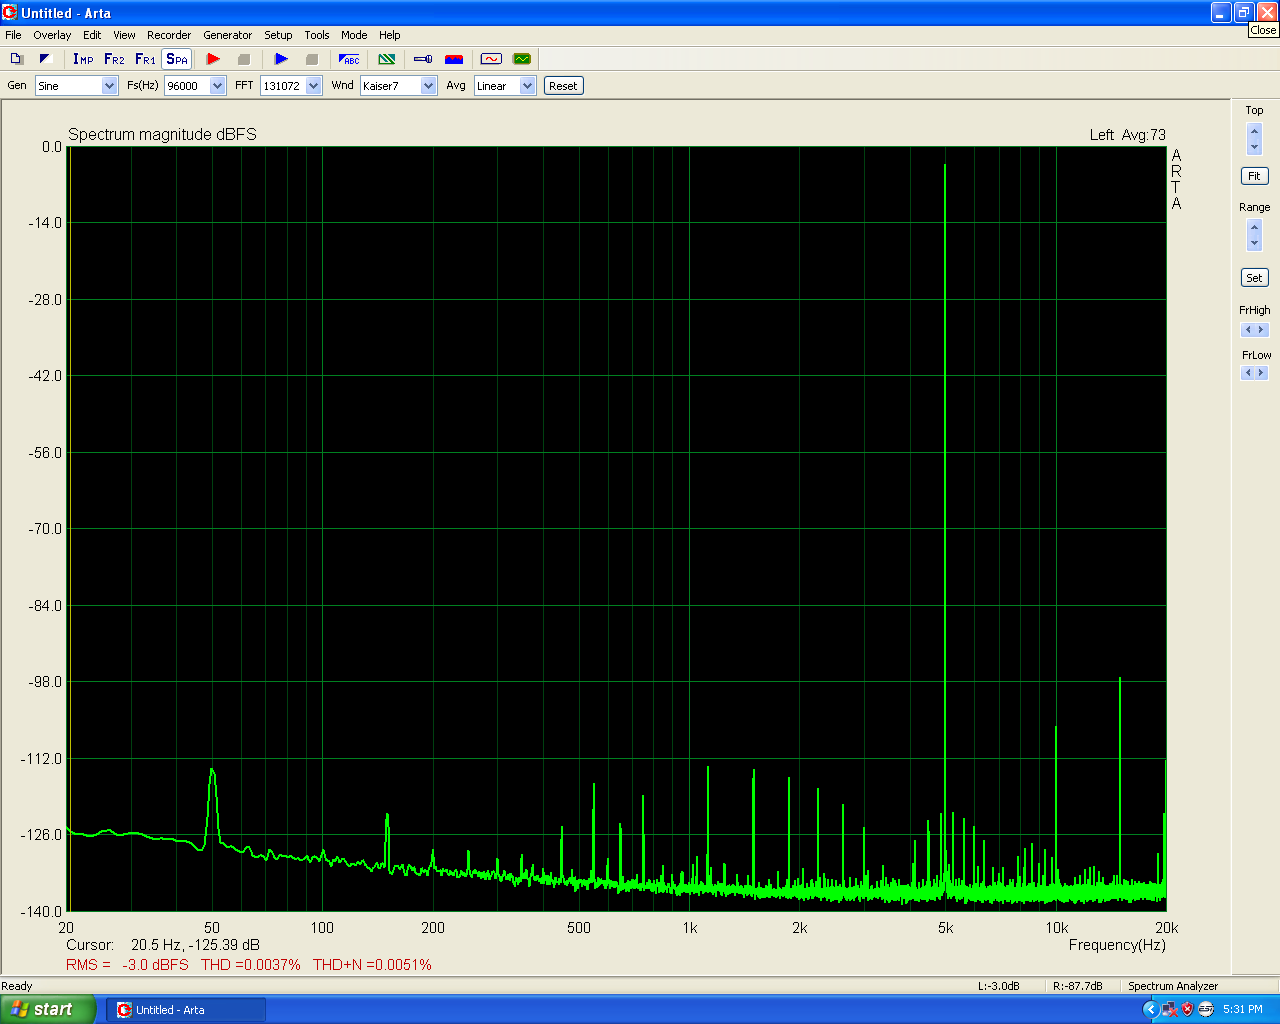Shift FrHigh right with its right arrow
The width and height of the screenshot is (1280, 1024).
tap(1261, 330)
